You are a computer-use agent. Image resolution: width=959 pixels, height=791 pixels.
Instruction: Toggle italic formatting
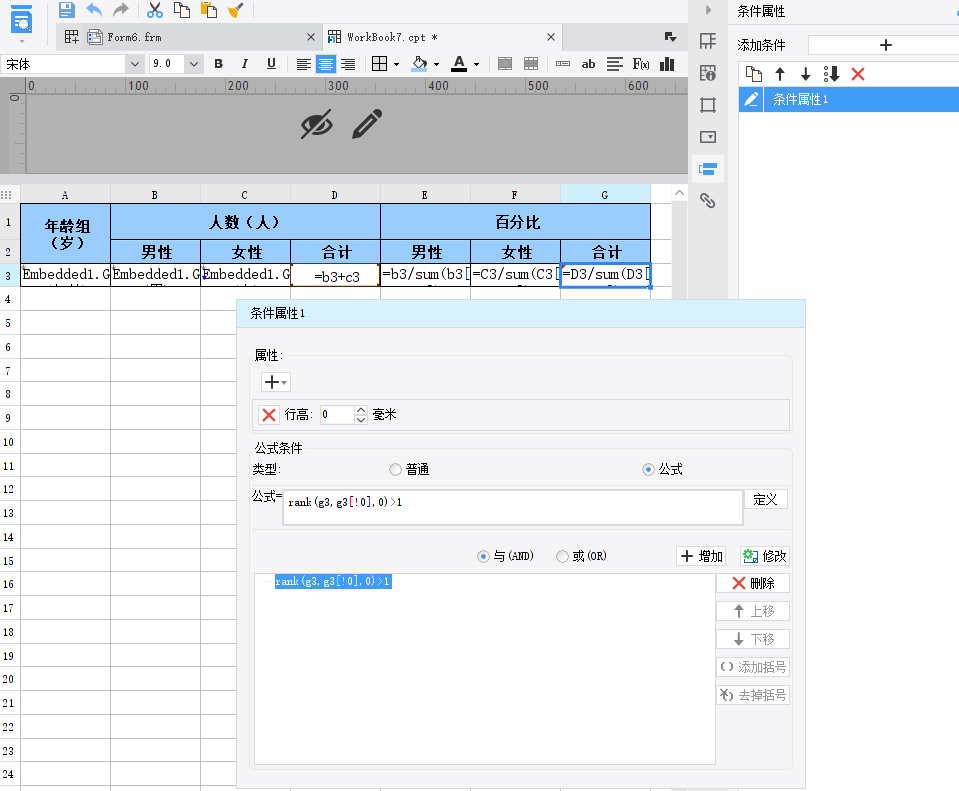click(245, 64)
